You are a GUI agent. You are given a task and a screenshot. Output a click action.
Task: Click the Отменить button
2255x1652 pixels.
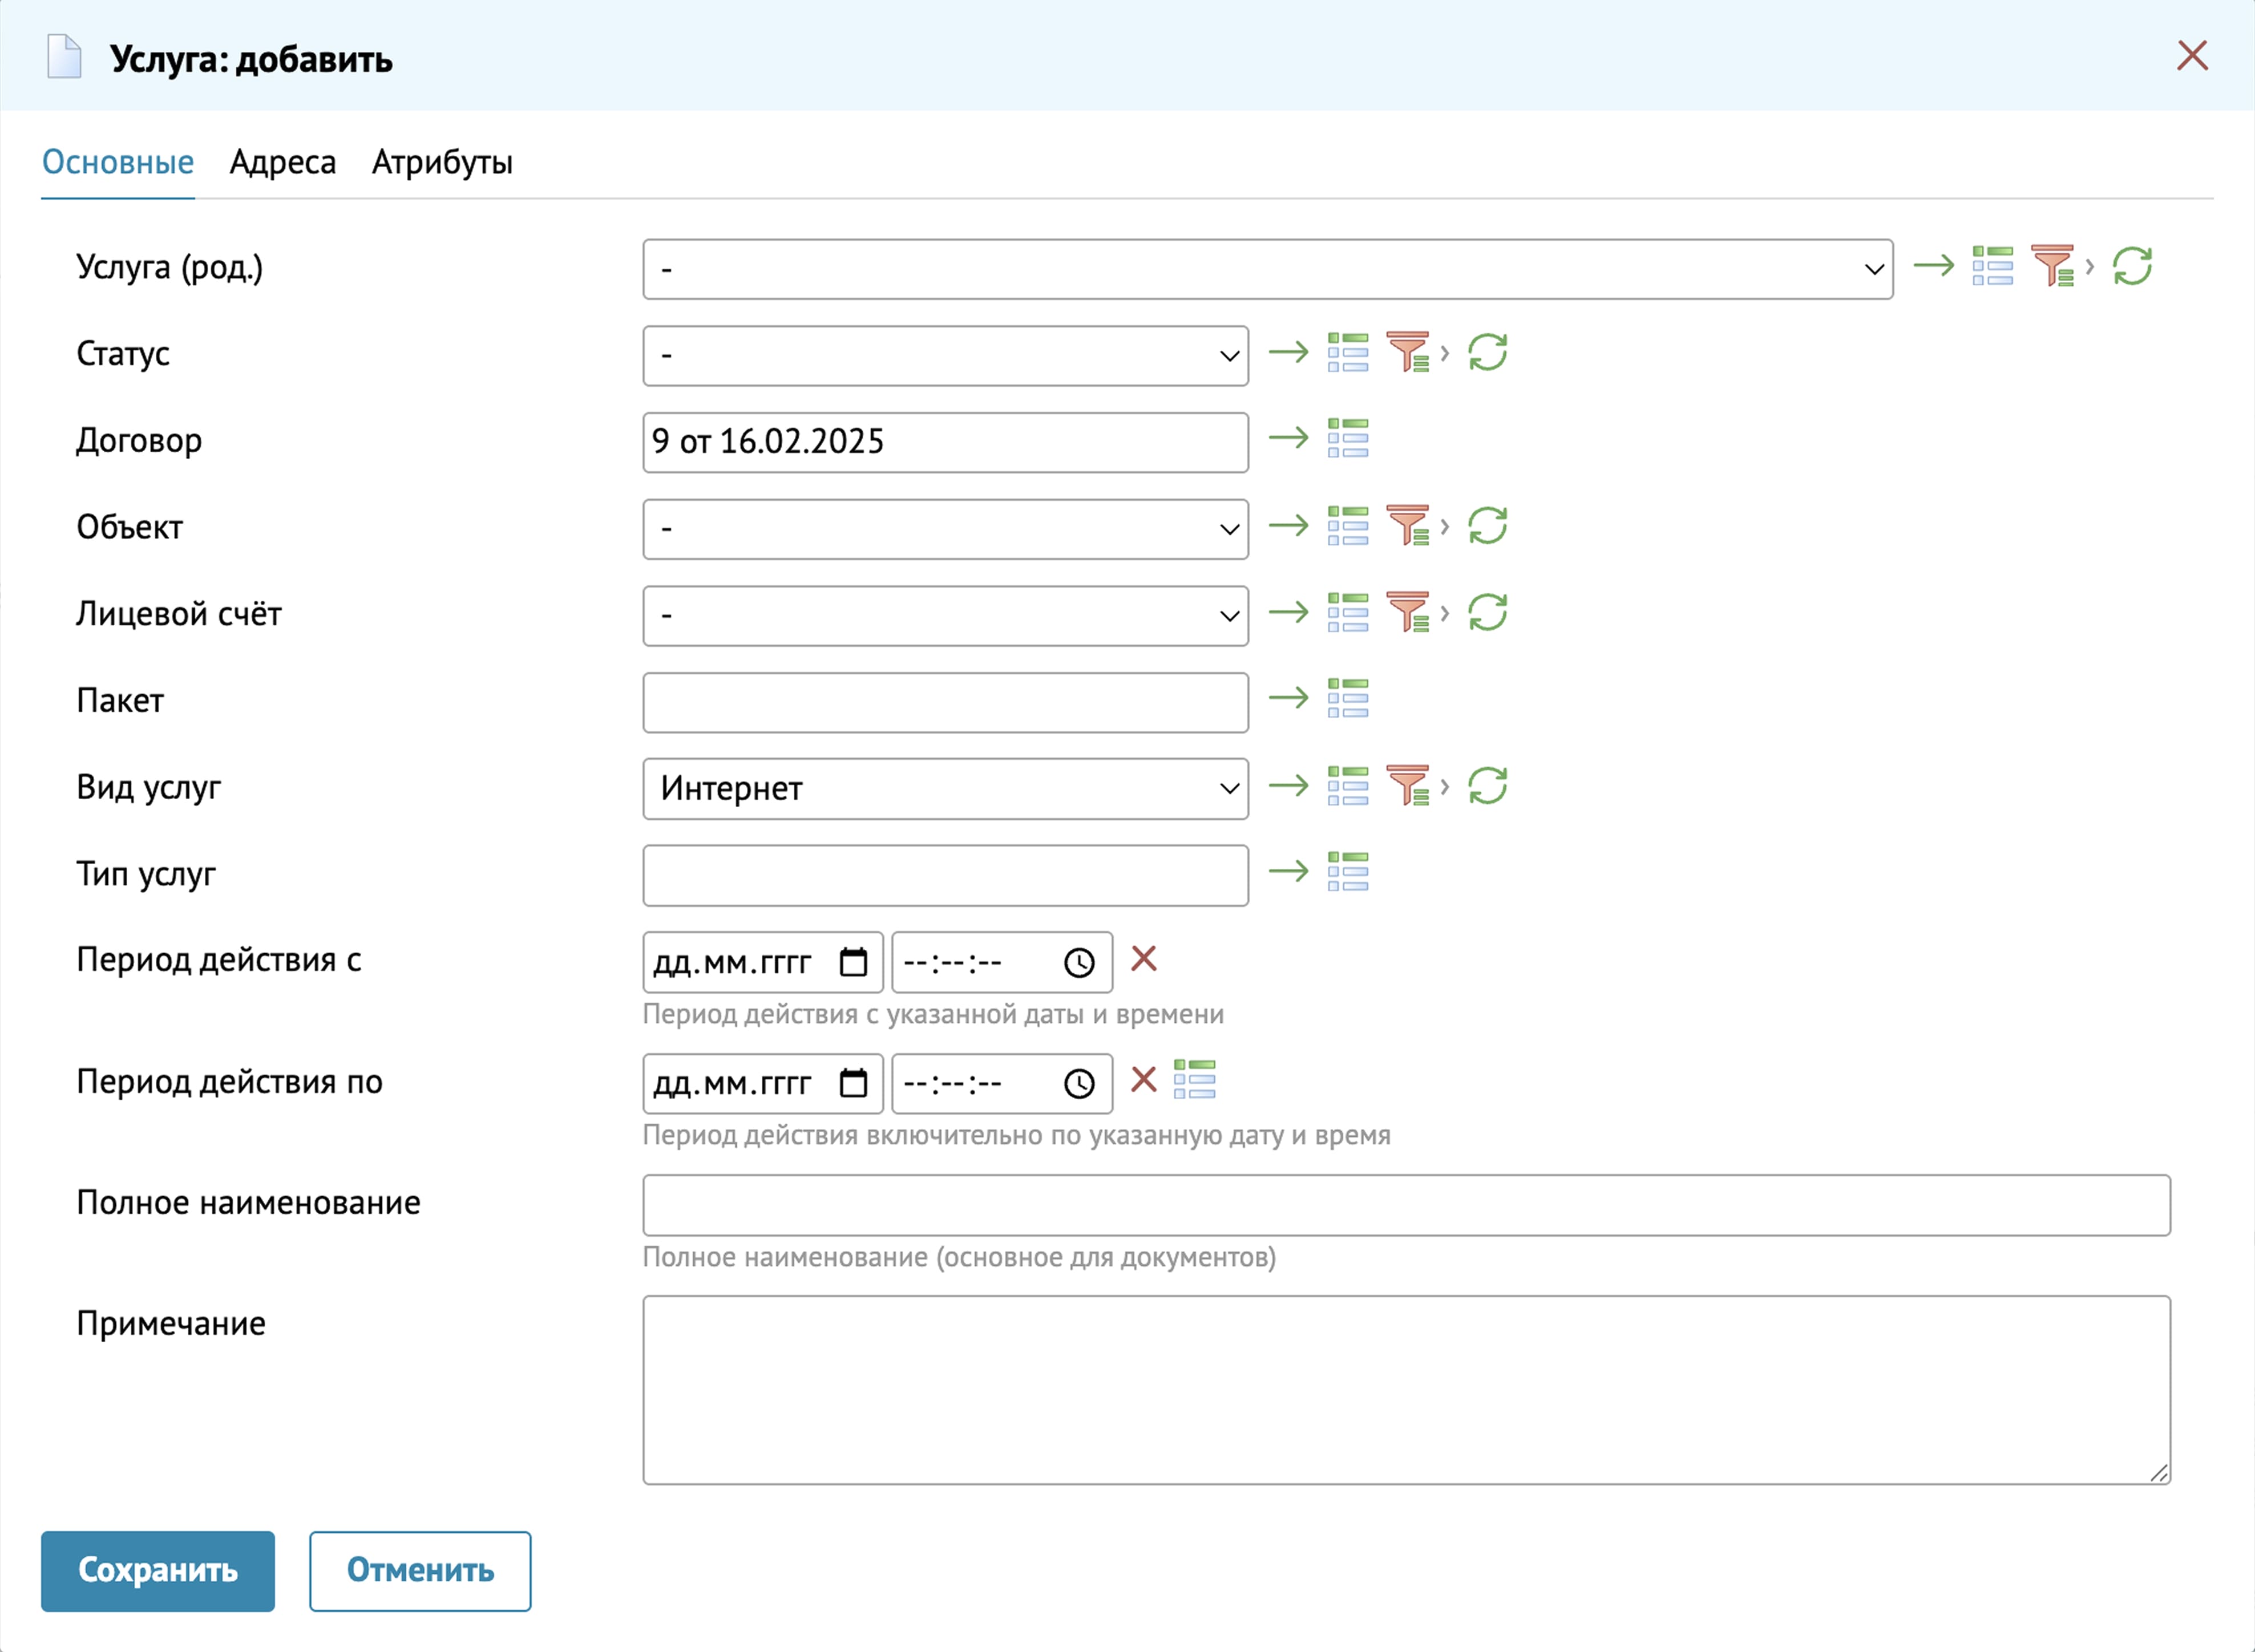tap(420, 1571)
